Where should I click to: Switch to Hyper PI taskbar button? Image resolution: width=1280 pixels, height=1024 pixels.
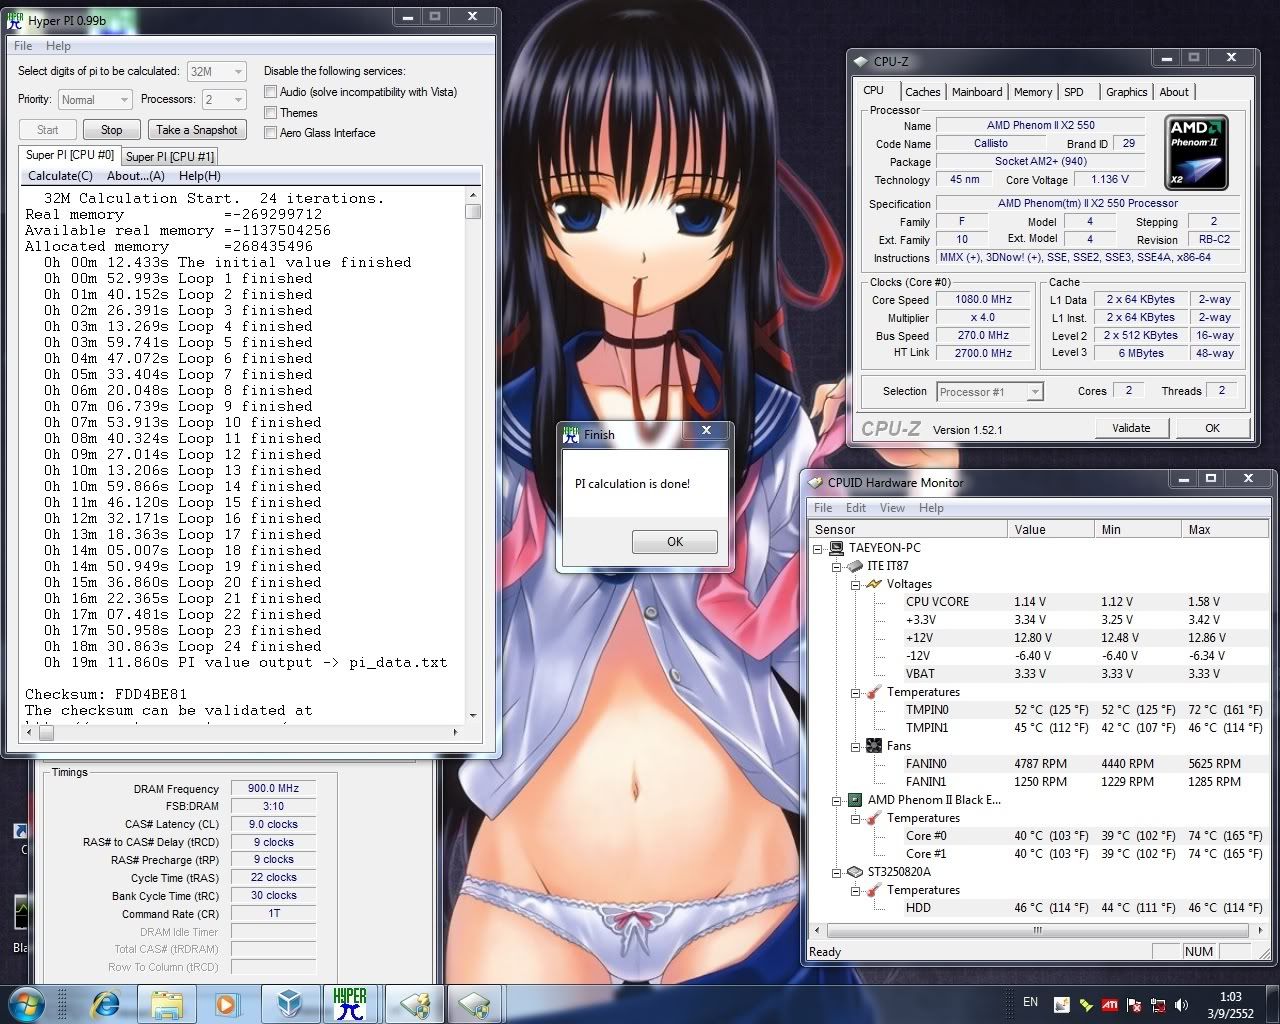(351, 1004)
